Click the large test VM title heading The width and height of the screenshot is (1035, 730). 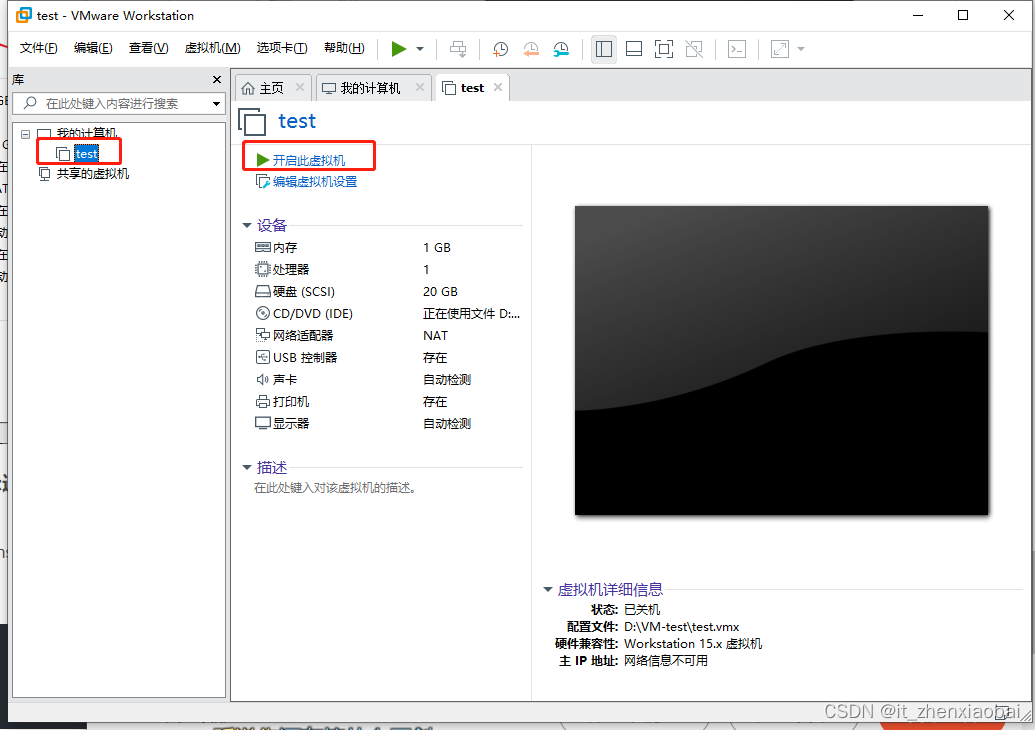tap(297, 121)
